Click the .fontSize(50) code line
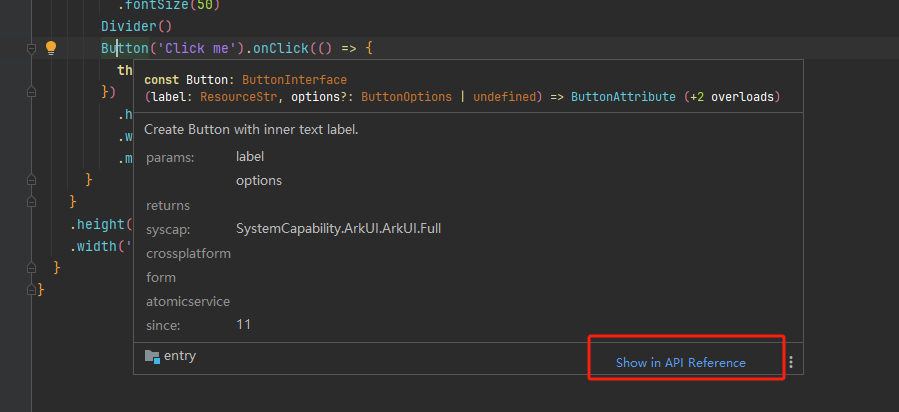899x412 pixels. (x=169, y=6)
